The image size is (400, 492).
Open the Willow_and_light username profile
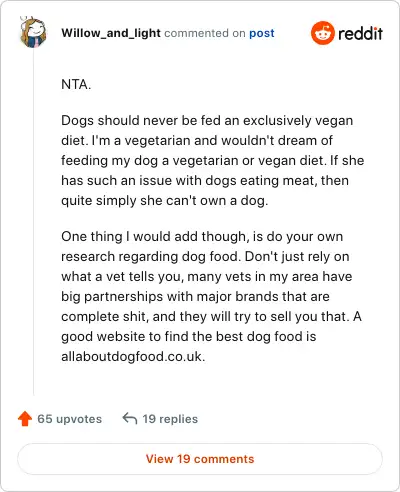coord(111,33)
